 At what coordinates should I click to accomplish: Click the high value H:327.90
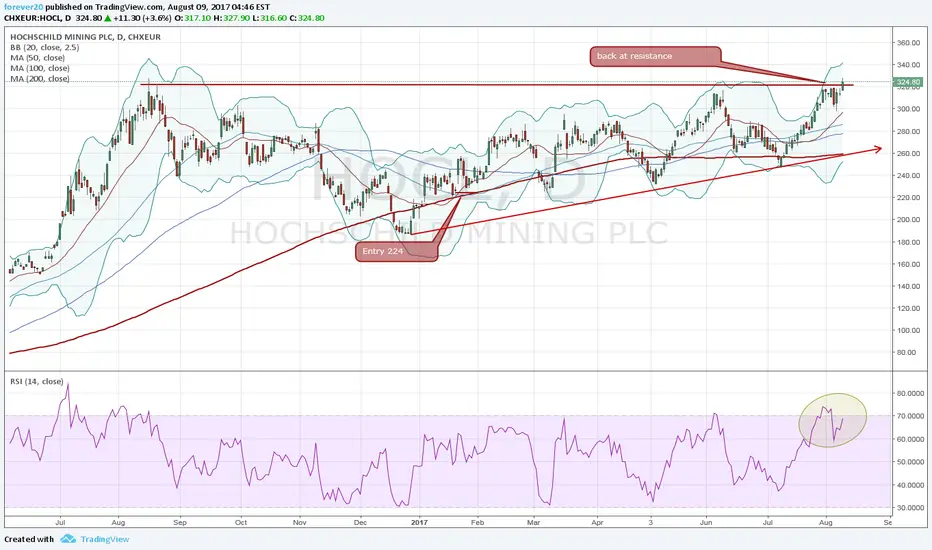tap(232, 18)
